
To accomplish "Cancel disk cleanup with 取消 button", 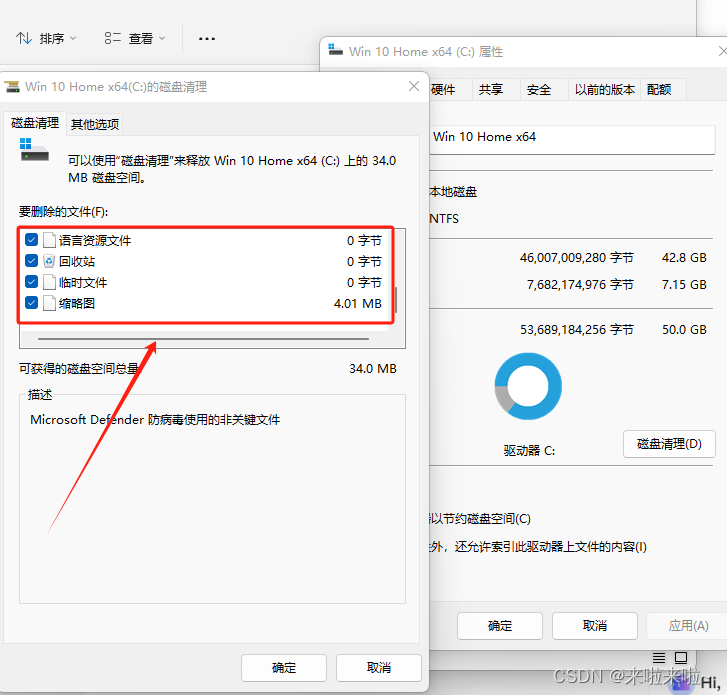I will [x=379, y=668].
